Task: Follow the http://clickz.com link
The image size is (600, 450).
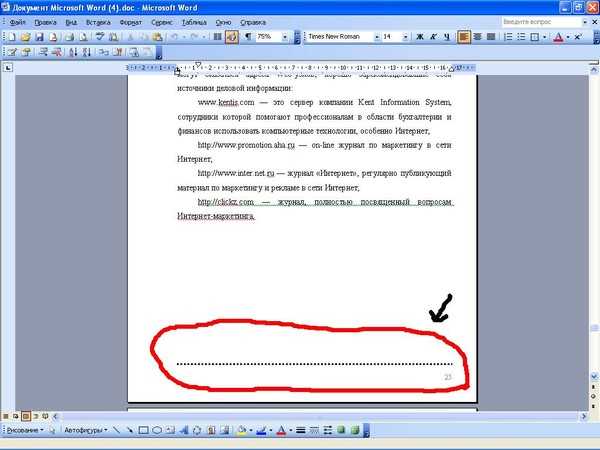Action: (226, 202)
